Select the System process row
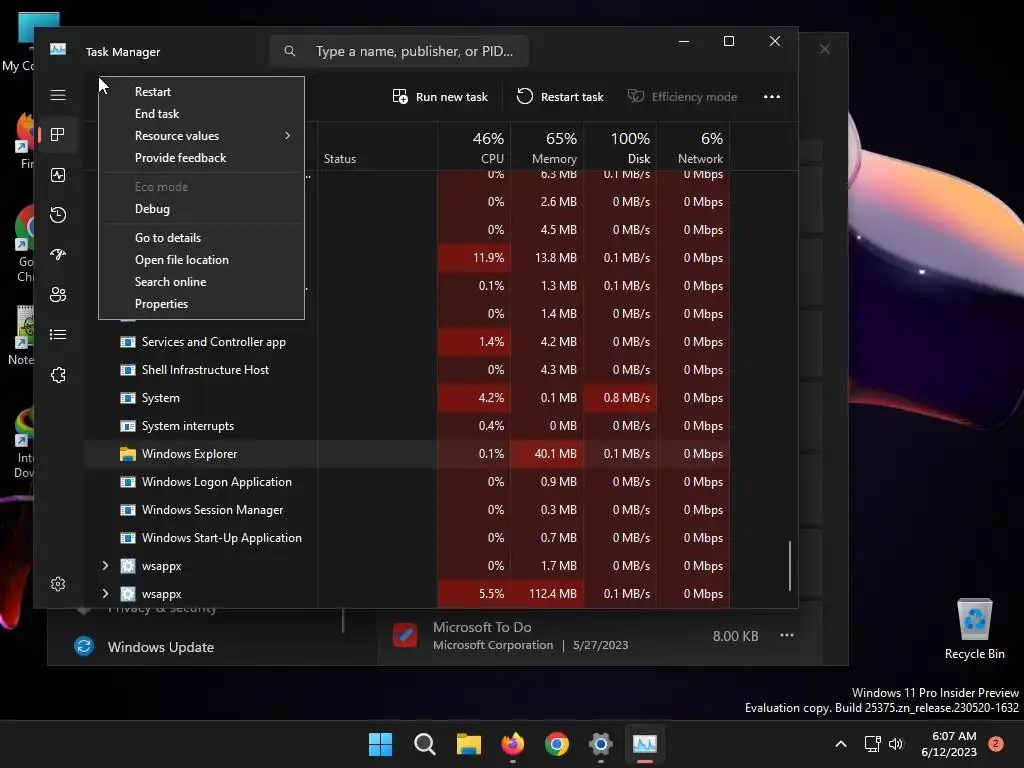This screenshot has width=1024, height=768. [x=408, y=398]
